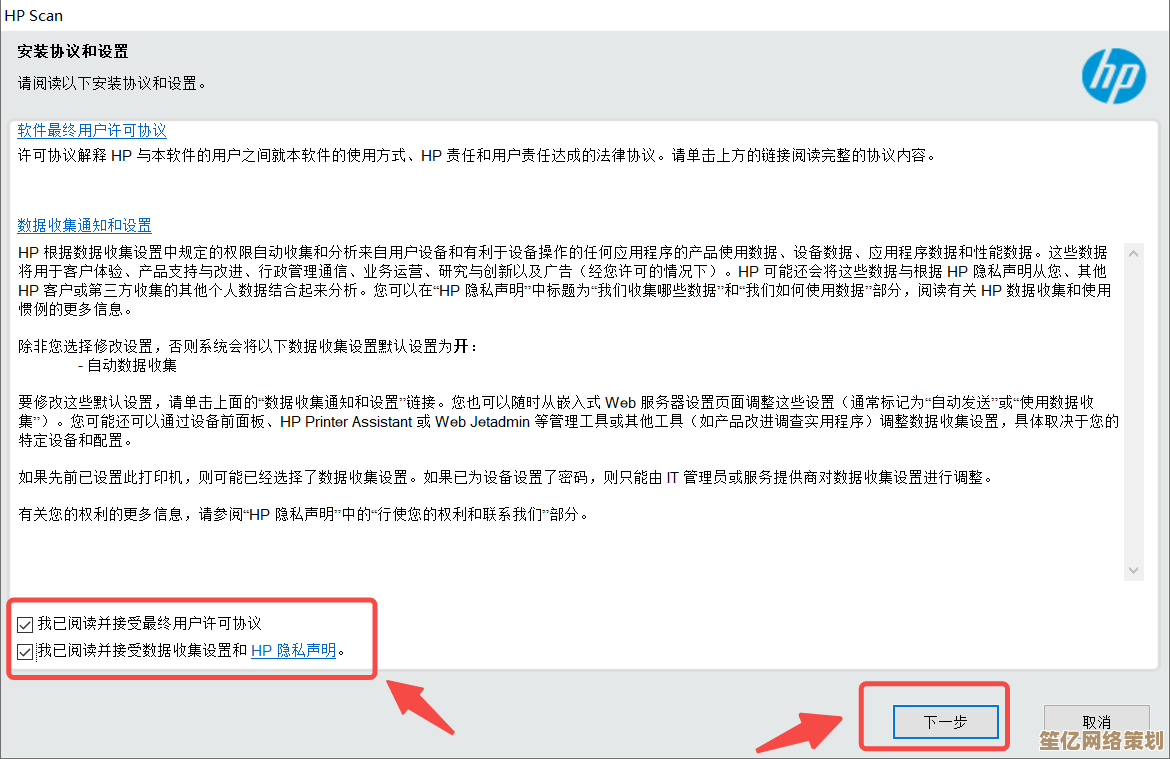Click the HP Scan window title
1170x759 pixels.
click(34, 16)
